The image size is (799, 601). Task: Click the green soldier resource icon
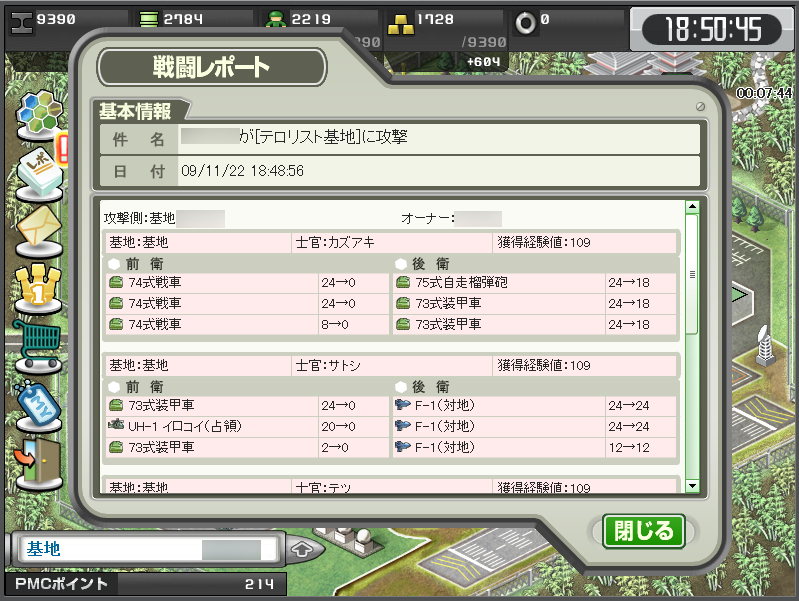click(276, 21)
